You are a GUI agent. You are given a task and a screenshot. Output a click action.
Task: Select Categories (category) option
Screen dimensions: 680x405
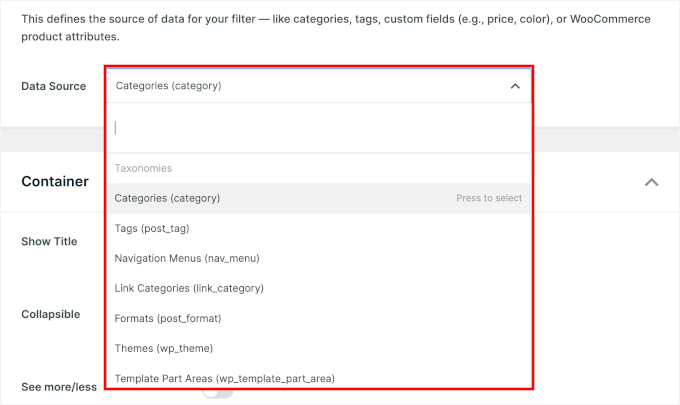point(168,198)
